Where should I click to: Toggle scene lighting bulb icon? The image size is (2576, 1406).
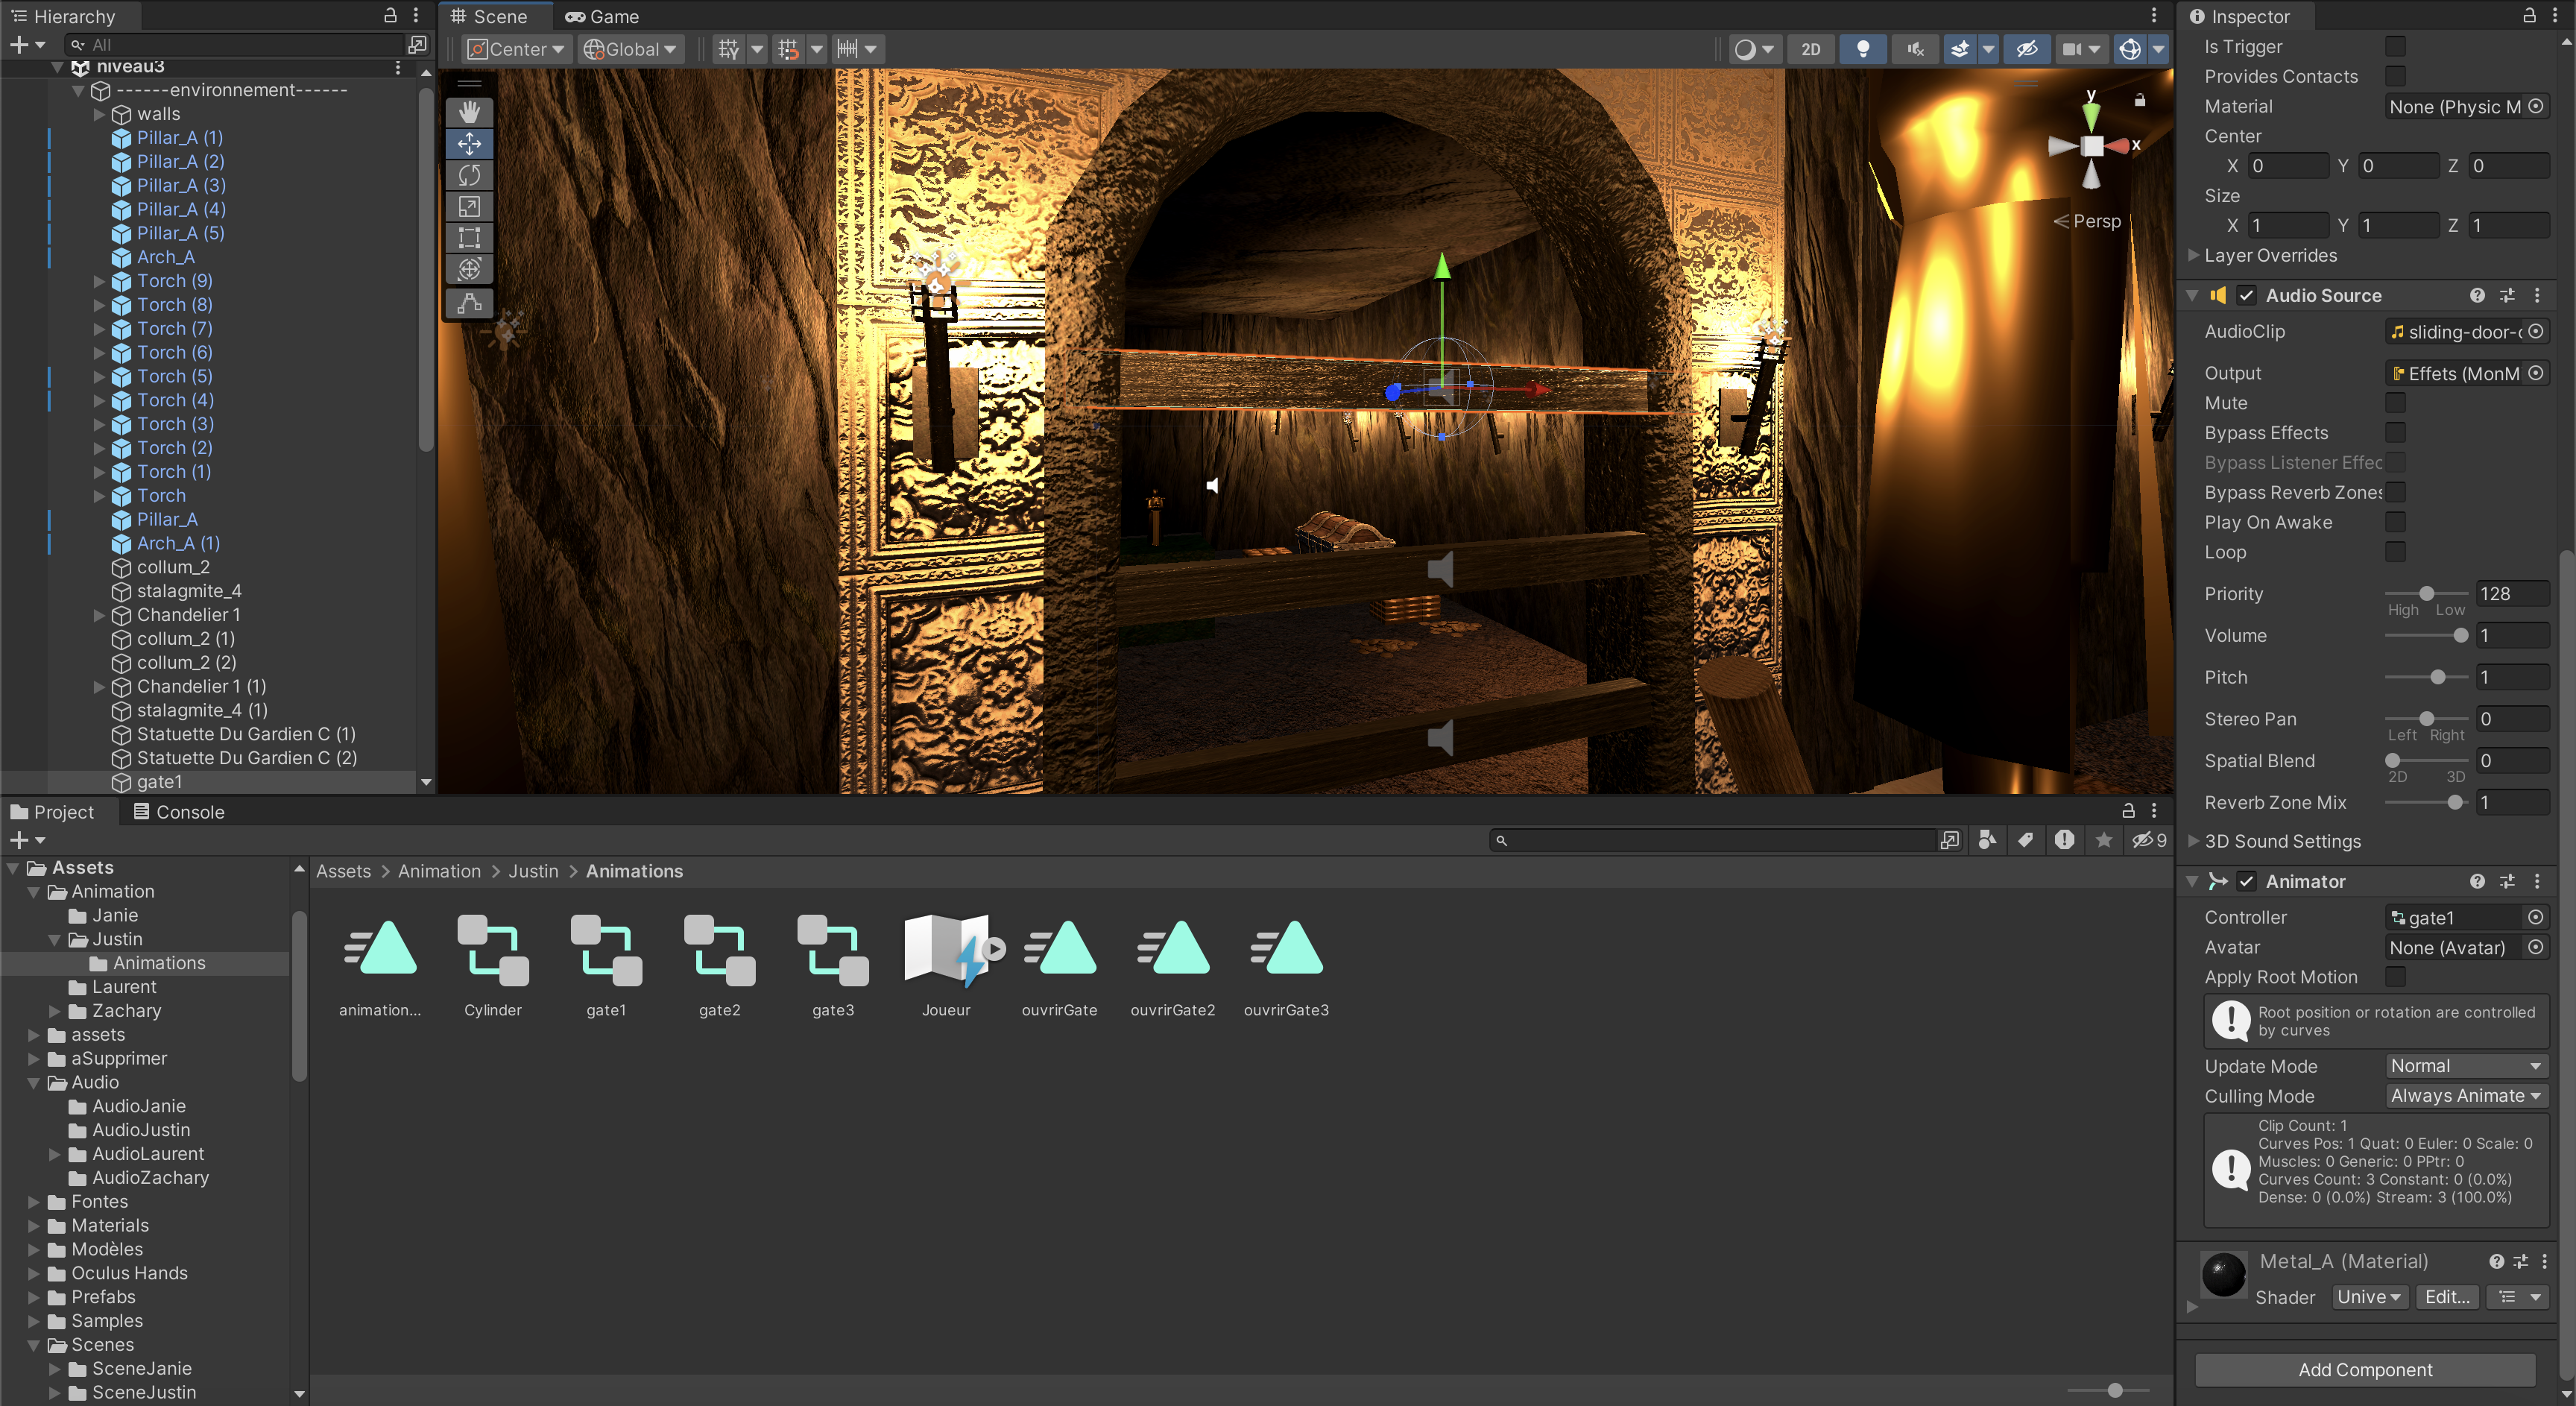click(1862, 49)
